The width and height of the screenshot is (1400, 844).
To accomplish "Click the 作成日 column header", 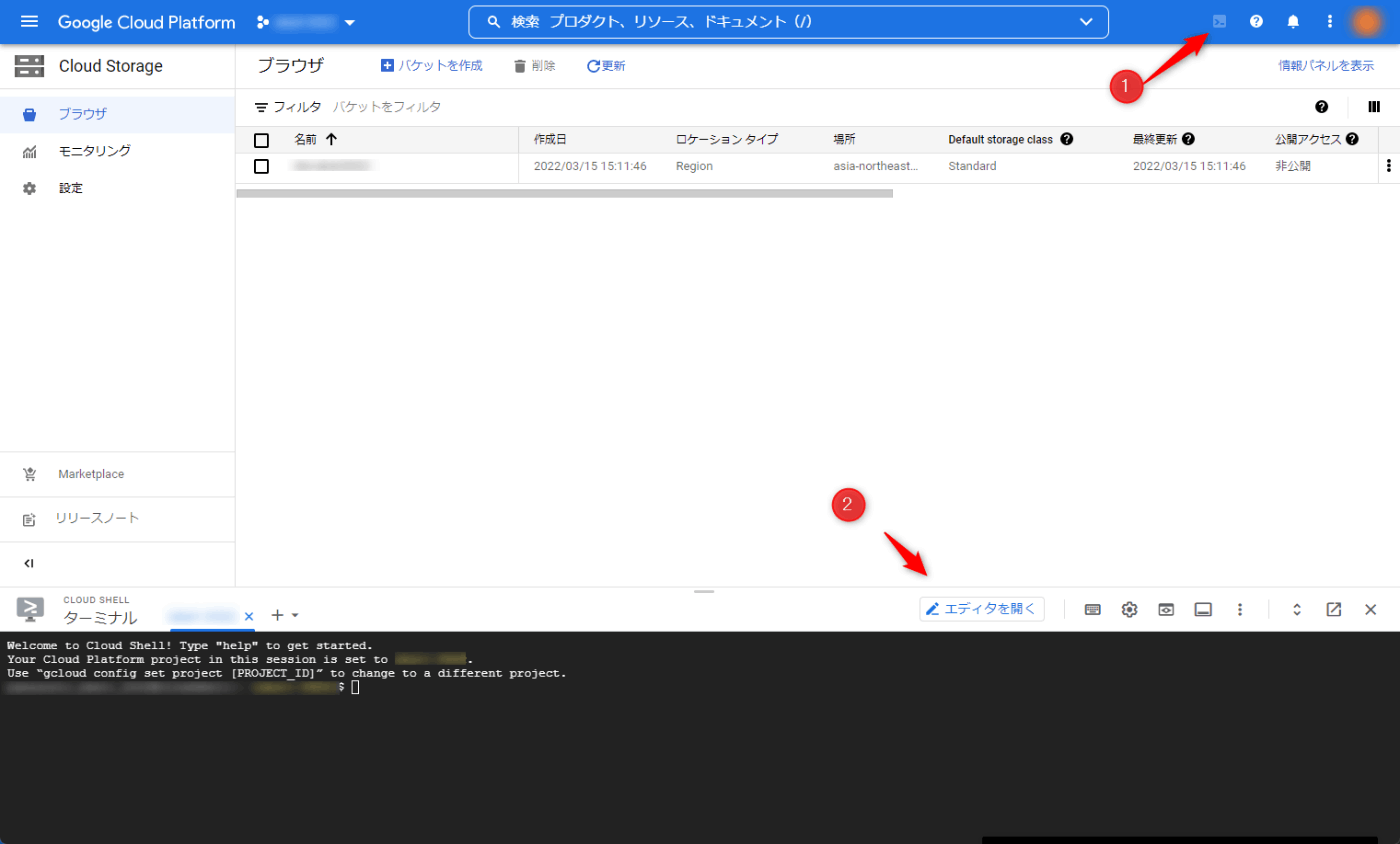I will 550,140.
